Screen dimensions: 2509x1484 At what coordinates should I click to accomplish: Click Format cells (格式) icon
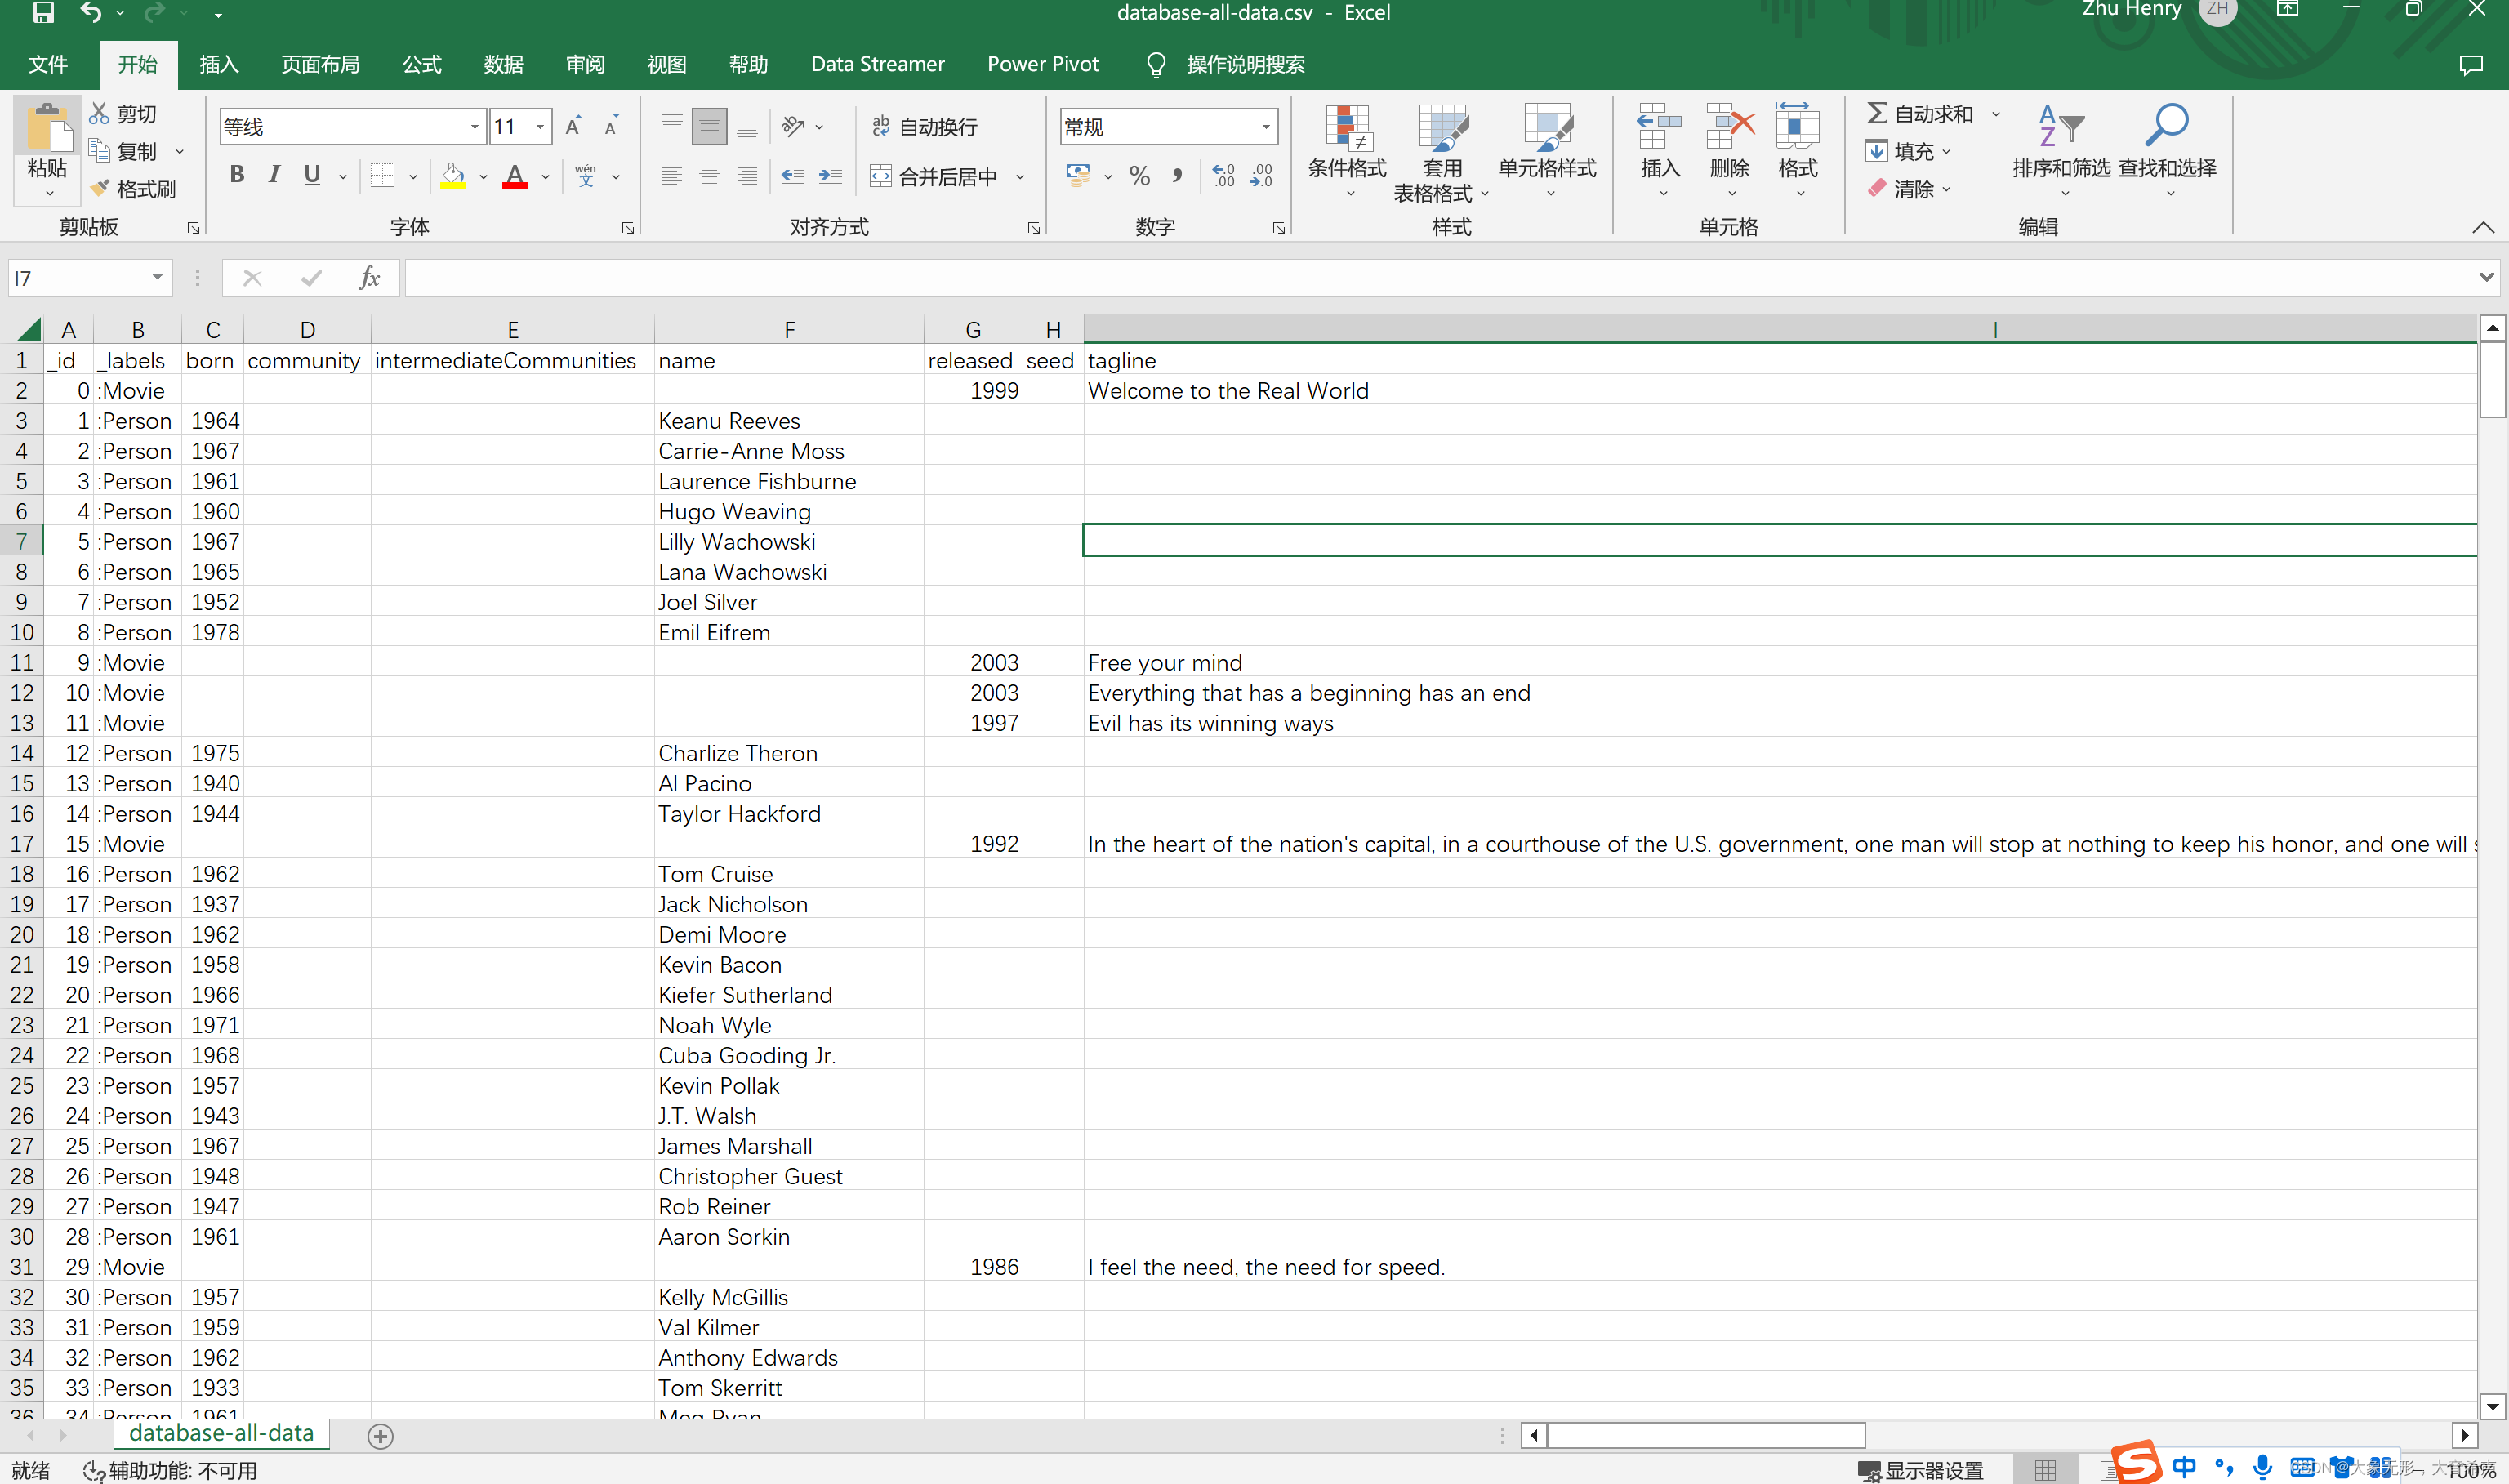click(x=1797, y=128)
